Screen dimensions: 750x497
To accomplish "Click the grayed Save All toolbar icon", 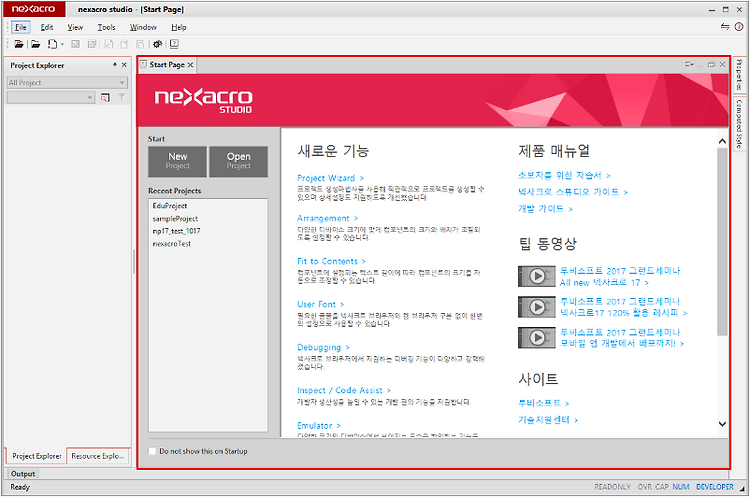I will pyautogui.click(x=92, y=44).
